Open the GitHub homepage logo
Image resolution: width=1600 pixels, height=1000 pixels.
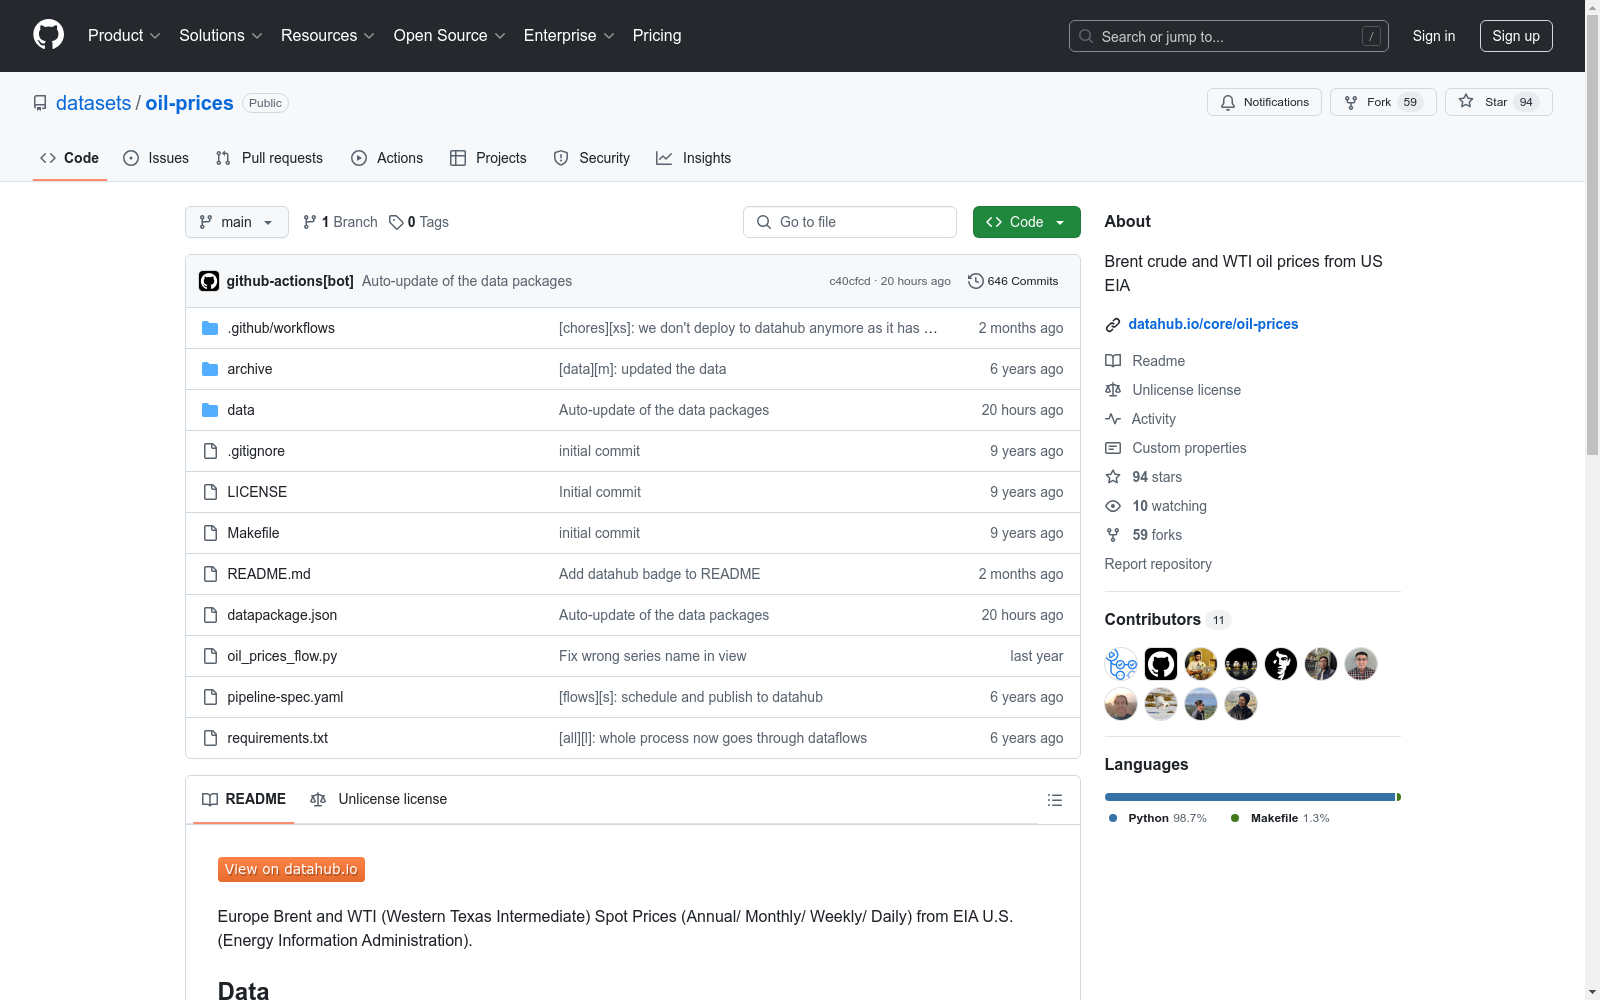pos(48,35)
